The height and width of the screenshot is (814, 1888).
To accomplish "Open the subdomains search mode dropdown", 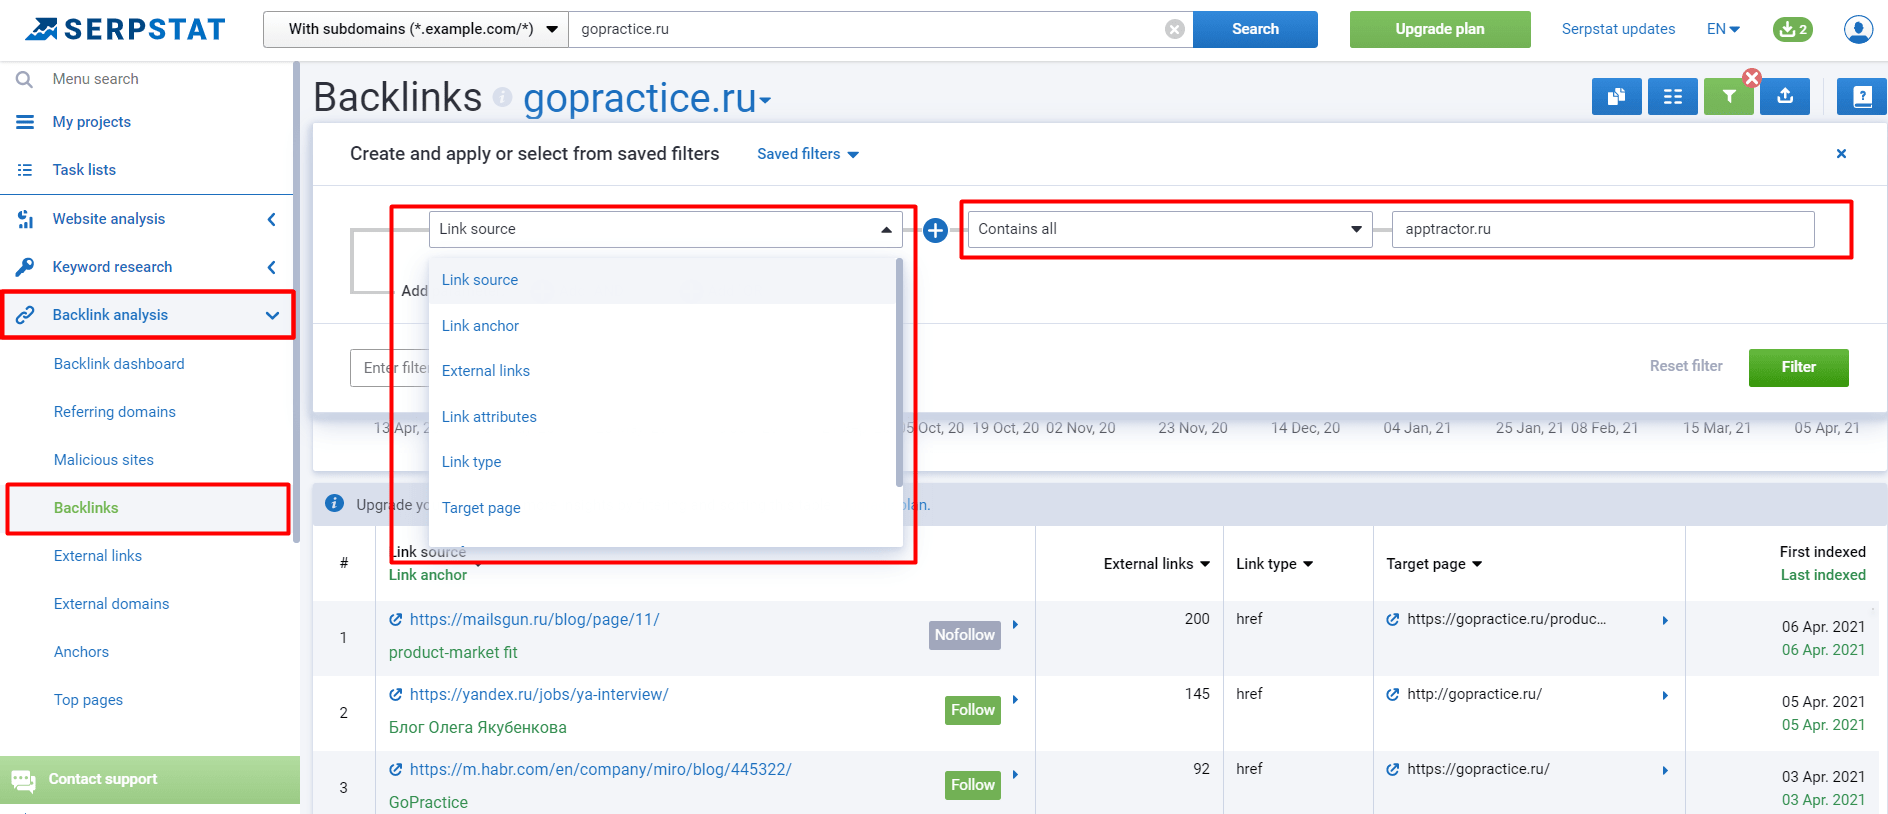I will tap(416, 29).
